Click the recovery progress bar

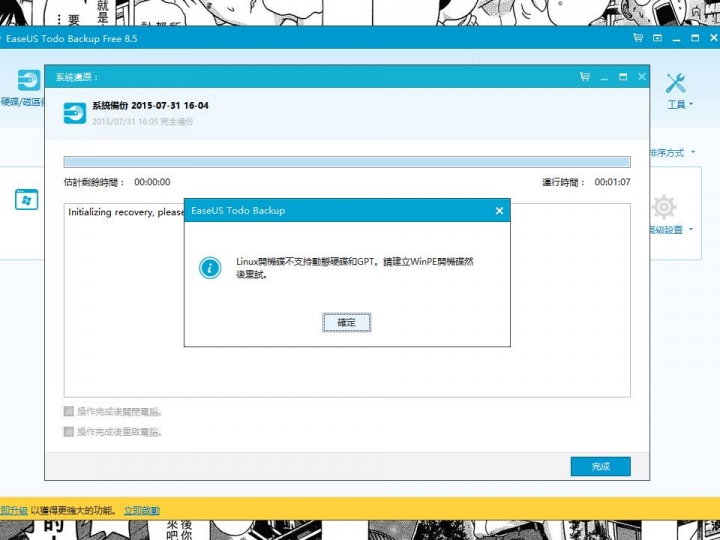coord(347,162)
